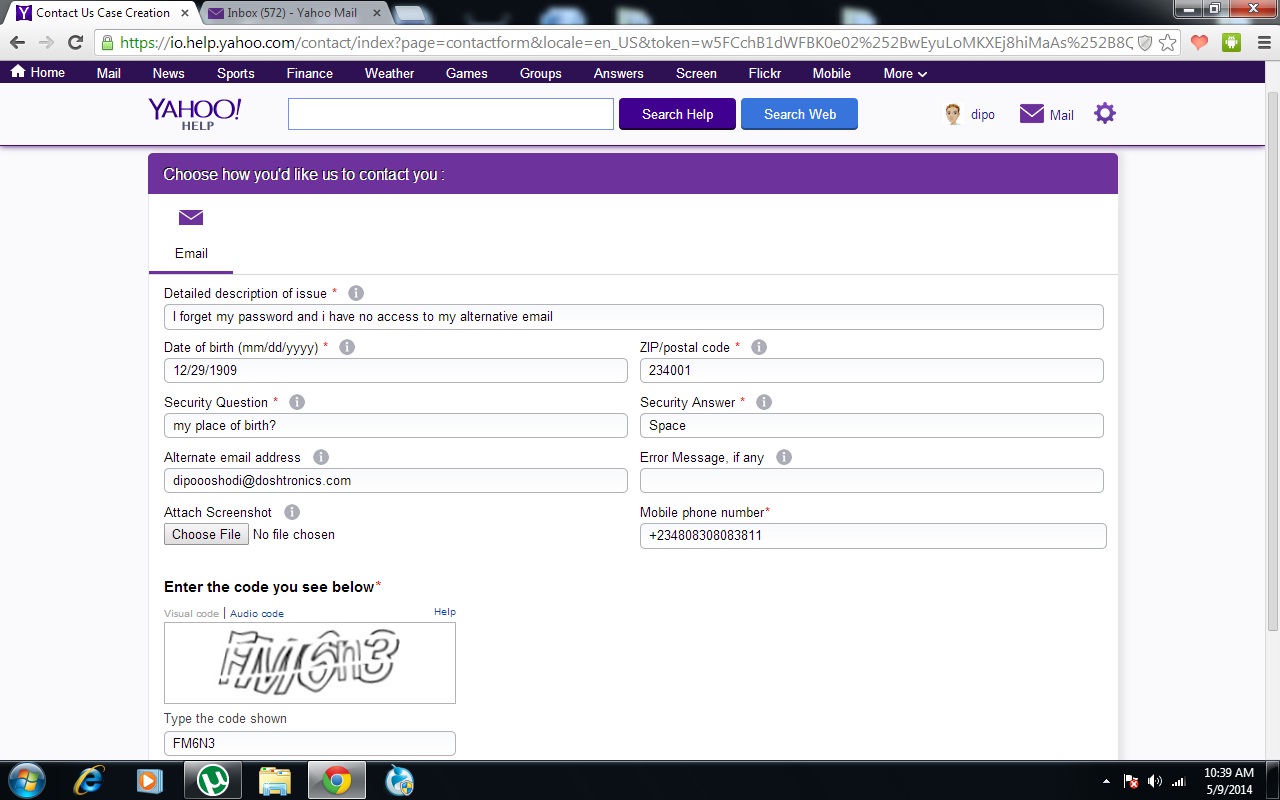The height and width of the screenshot is (800, 1280).
Task: Open Weather in Yahoo top navigation
Action: [x=389, y=73]
